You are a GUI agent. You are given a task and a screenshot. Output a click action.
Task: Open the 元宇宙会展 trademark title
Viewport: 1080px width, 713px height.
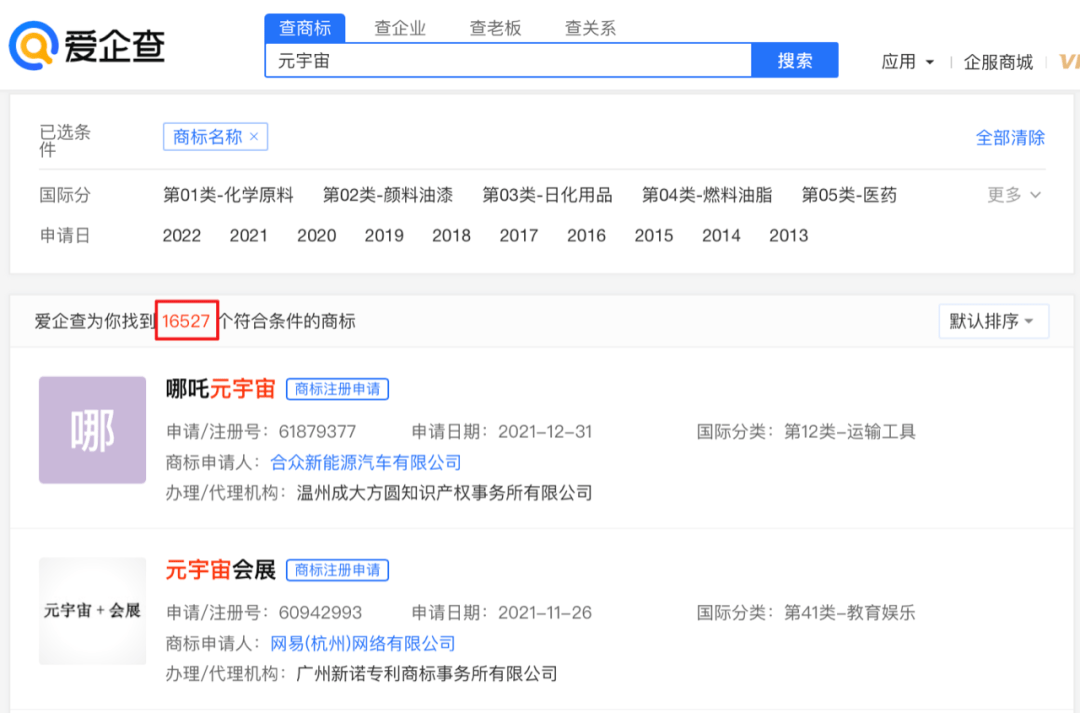(x=220, y=570)
